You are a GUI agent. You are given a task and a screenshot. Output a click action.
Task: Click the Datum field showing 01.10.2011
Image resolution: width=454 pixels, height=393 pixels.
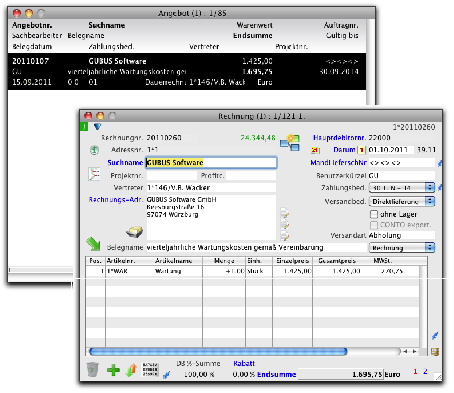pos(391,150)
